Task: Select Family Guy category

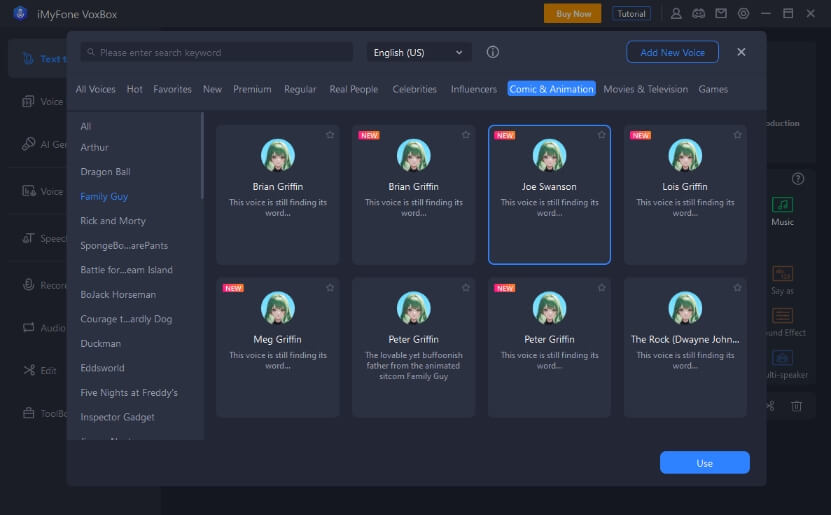Action: coord(104,196)
